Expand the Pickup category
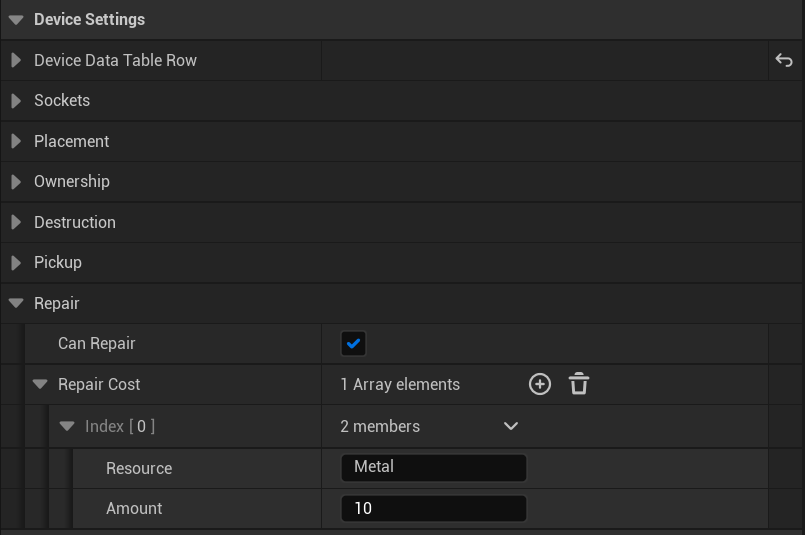The width and height of the screenshot is (805, 535). click(15, 263)
